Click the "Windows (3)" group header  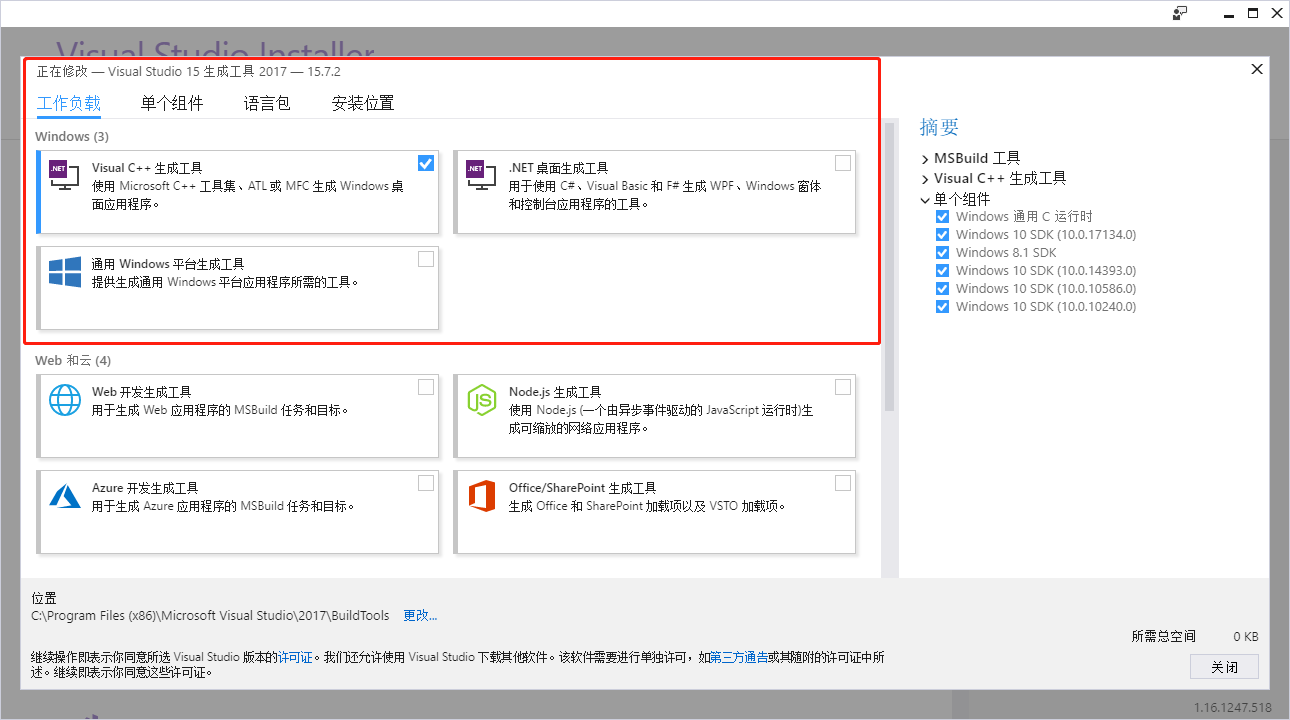click(x=72, y=136)
